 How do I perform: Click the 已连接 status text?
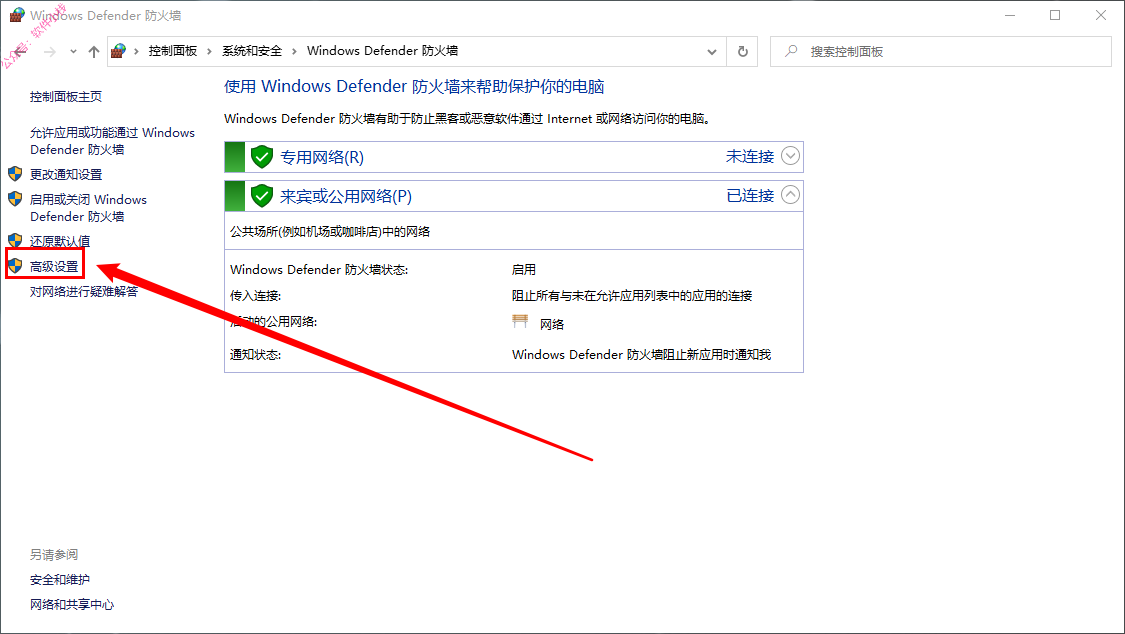[x=750, y=196]
